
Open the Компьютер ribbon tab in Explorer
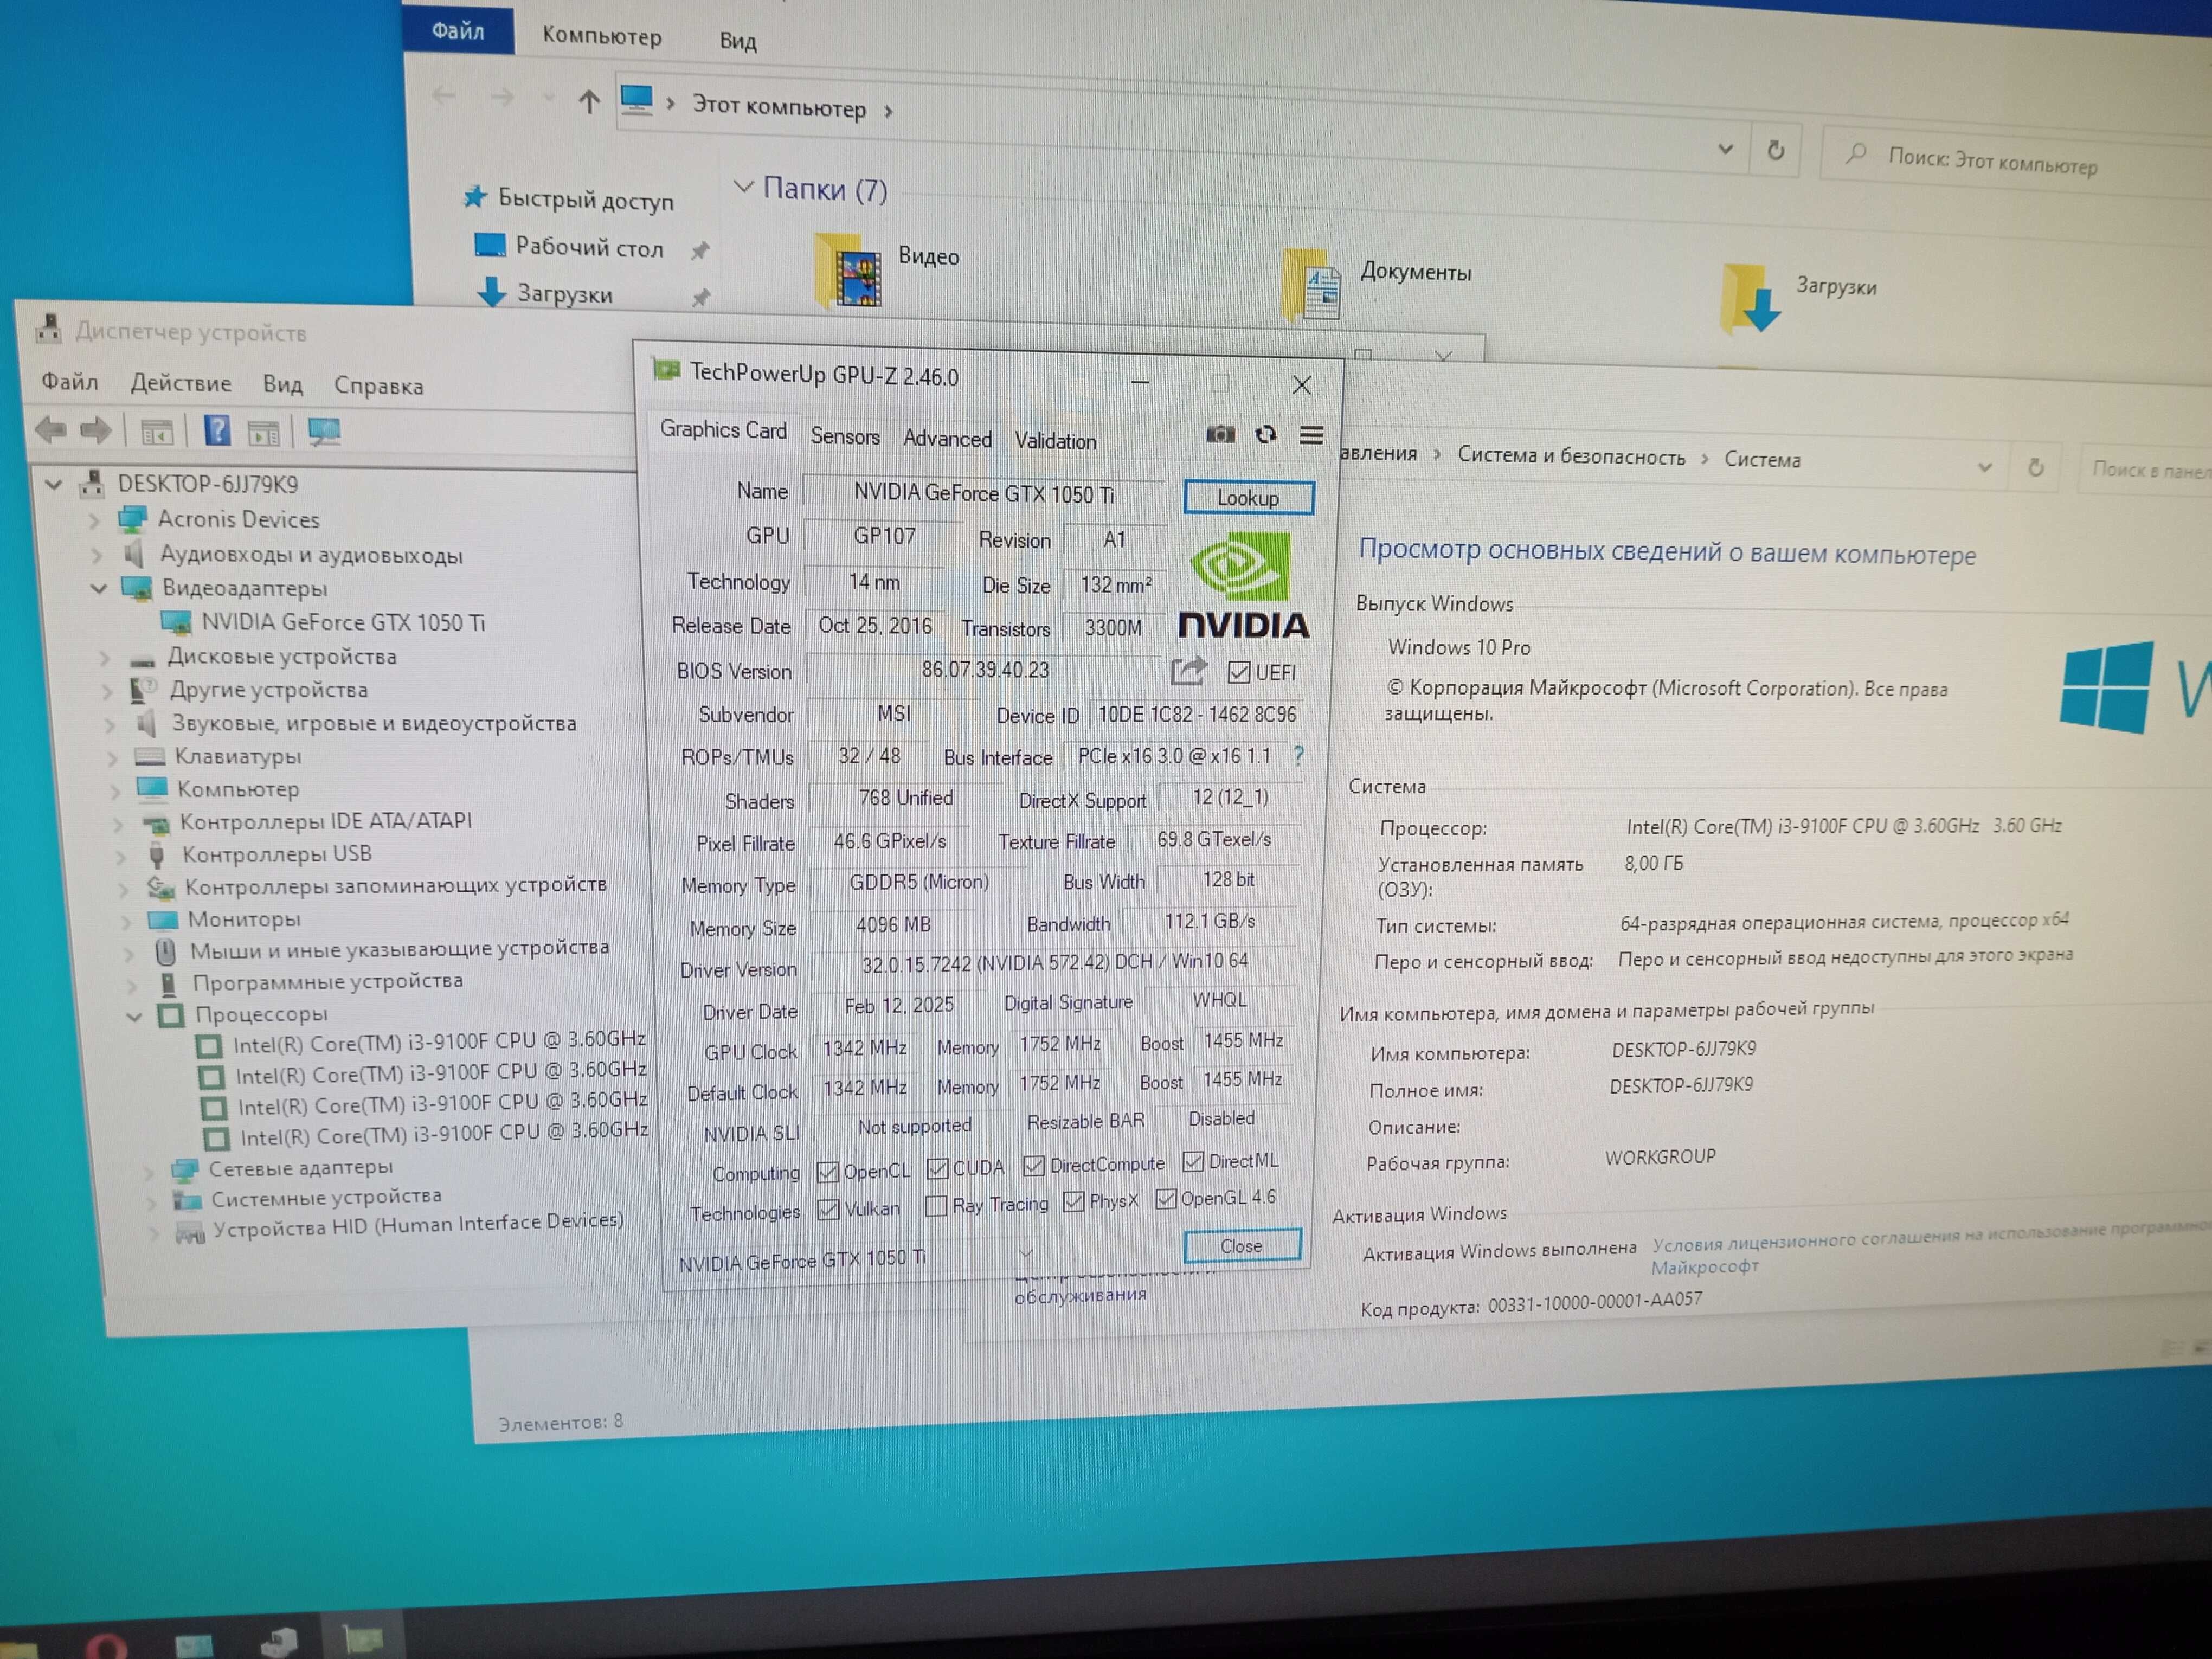tap(602, 36)
